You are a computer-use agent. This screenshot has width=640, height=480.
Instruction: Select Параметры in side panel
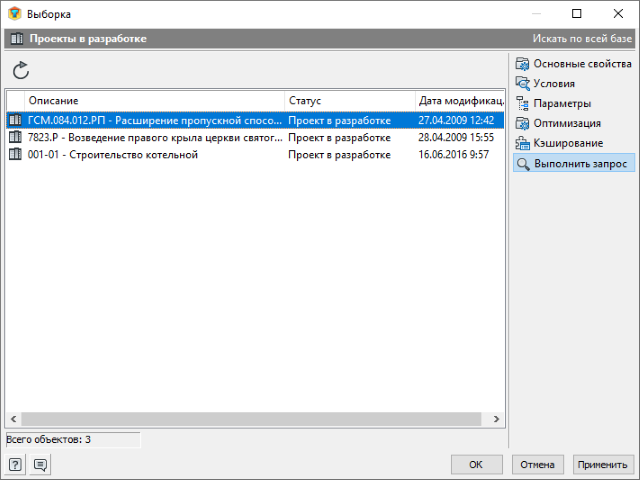tap(562, 104)
